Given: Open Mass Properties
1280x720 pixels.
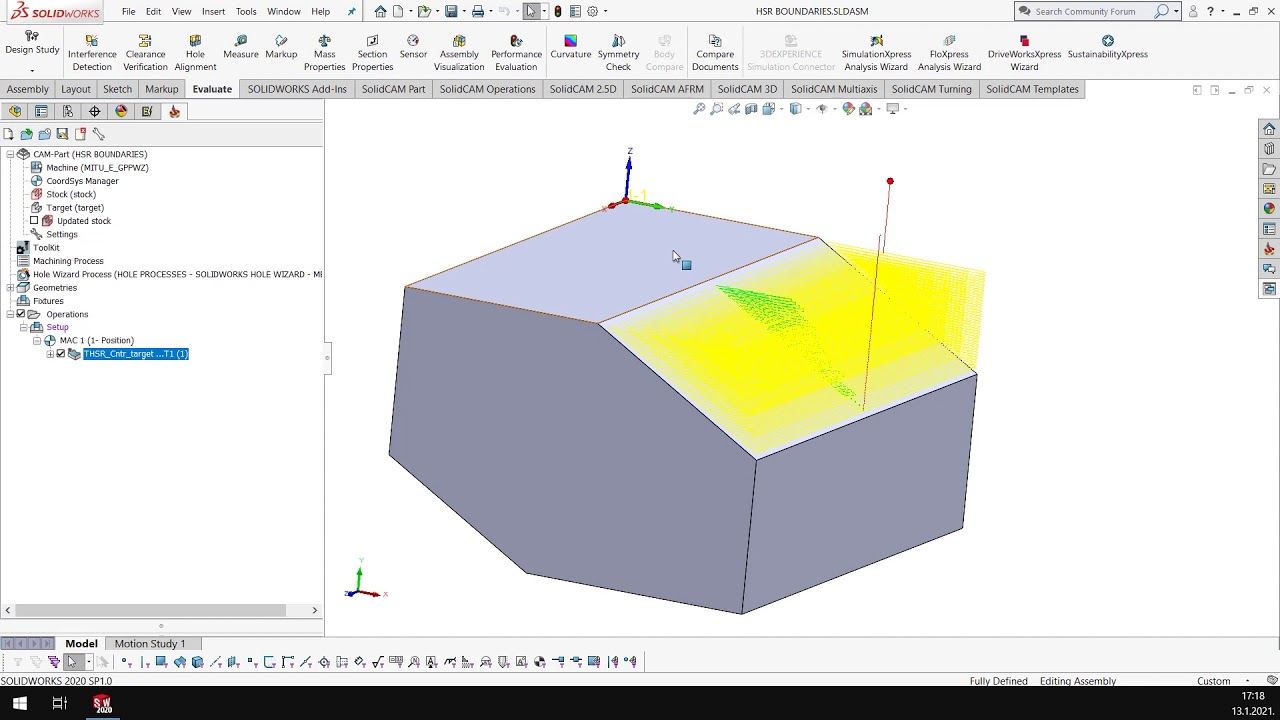Looking at the screenshot, I should coord(324,53).
